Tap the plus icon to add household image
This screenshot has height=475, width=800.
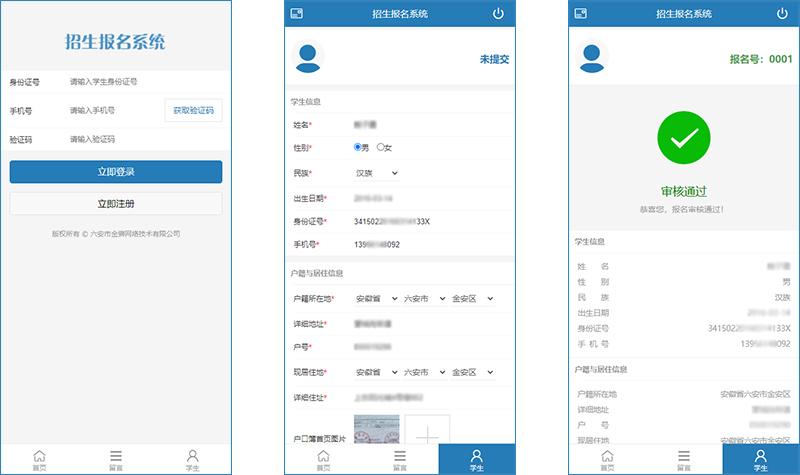coord(427,435)
